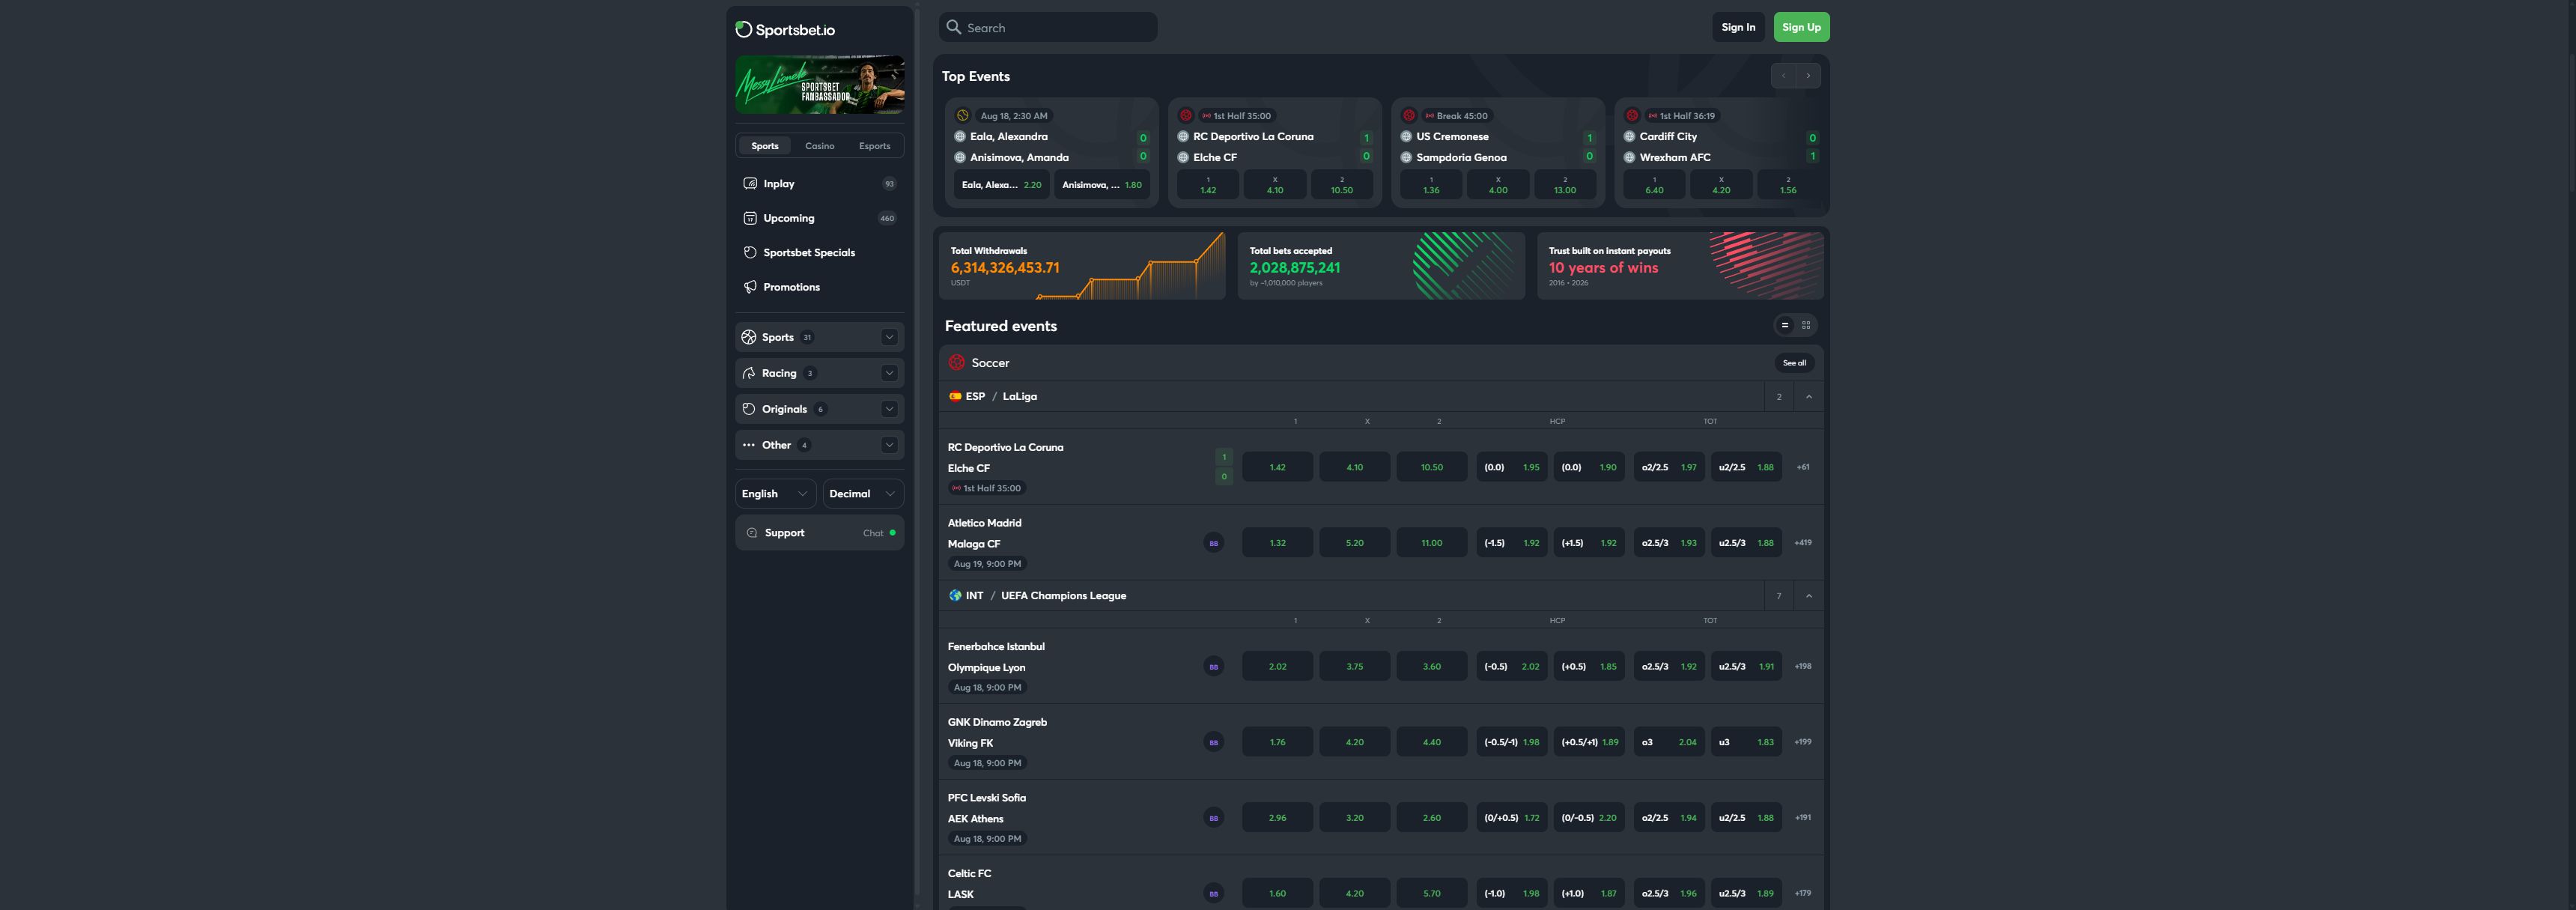The width and height of the screenshot is (2576, 910).
Task: Select u2/2.5 1.88 total for Levski Sofia
Action: tap(1746, 818)
